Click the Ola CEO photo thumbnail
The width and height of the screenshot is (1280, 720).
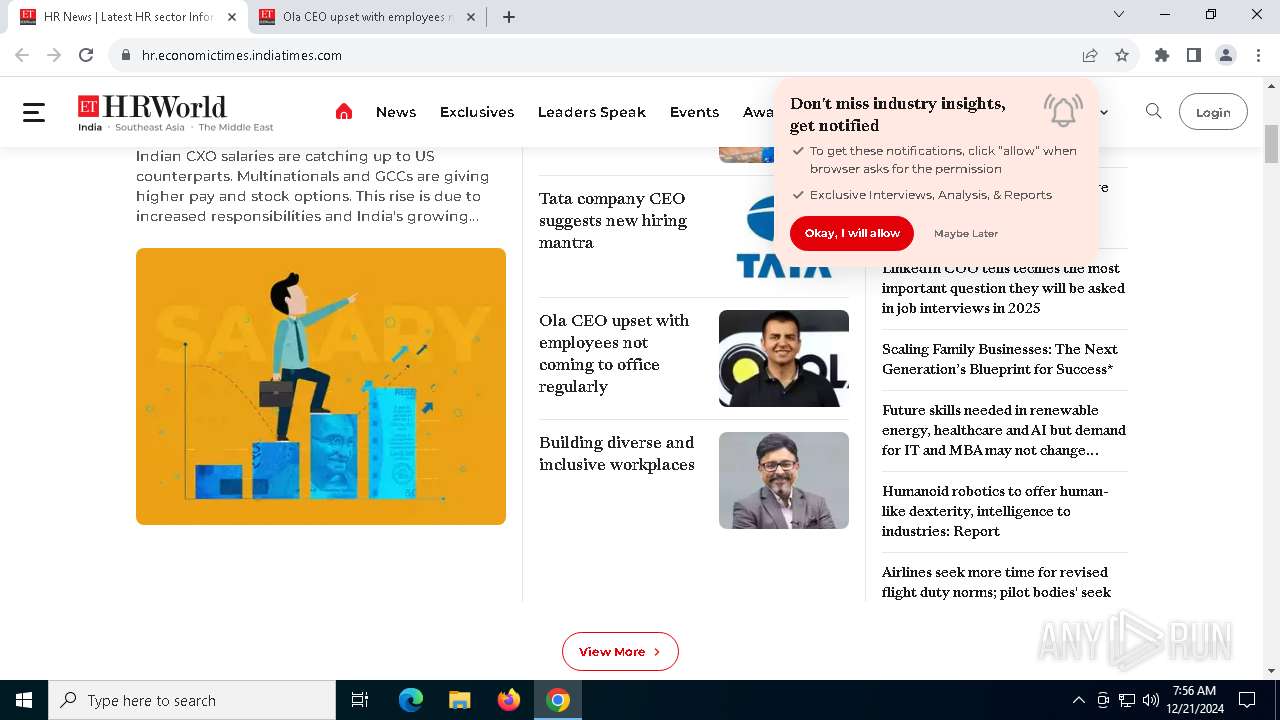click(x=784, y=358)
